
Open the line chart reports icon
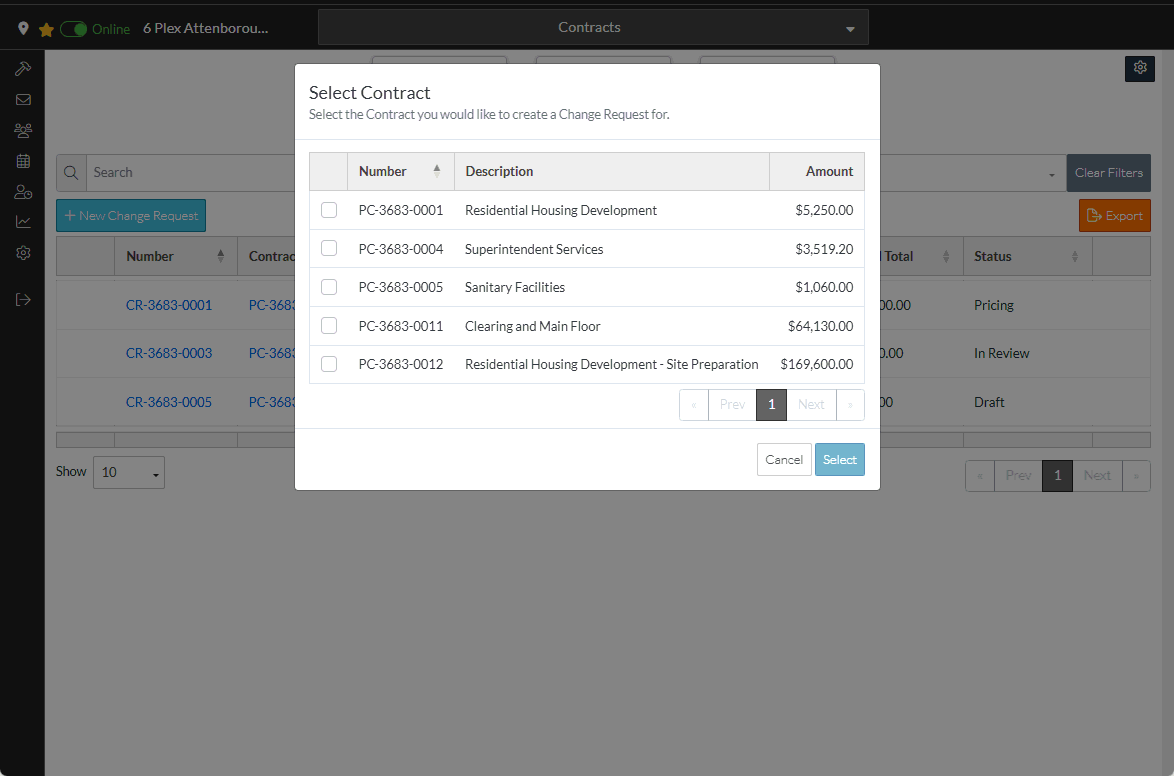coord(23,222)
